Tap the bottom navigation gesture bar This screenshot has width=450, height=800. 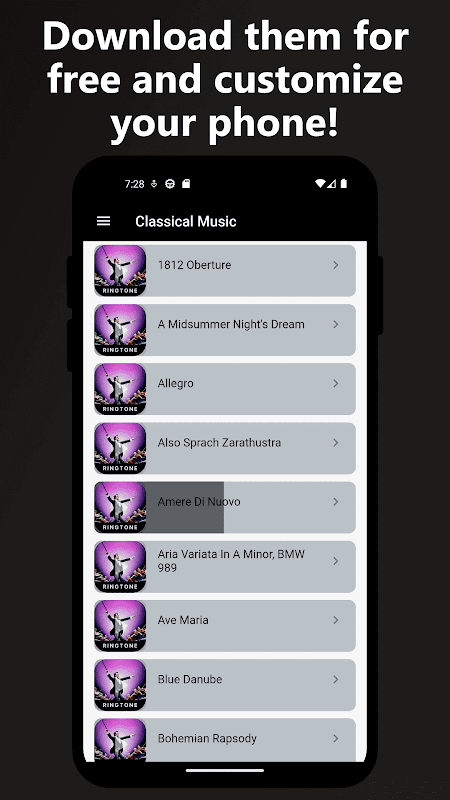coord(225,770)
